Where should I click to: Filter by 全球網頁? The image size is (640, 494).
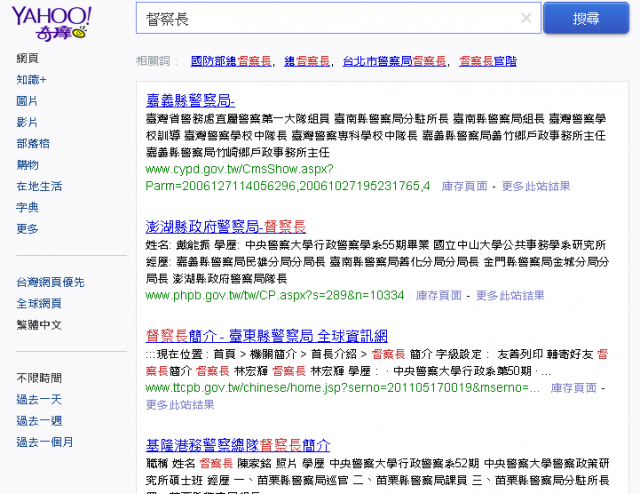pyautogui.click(x=39, y=303)
